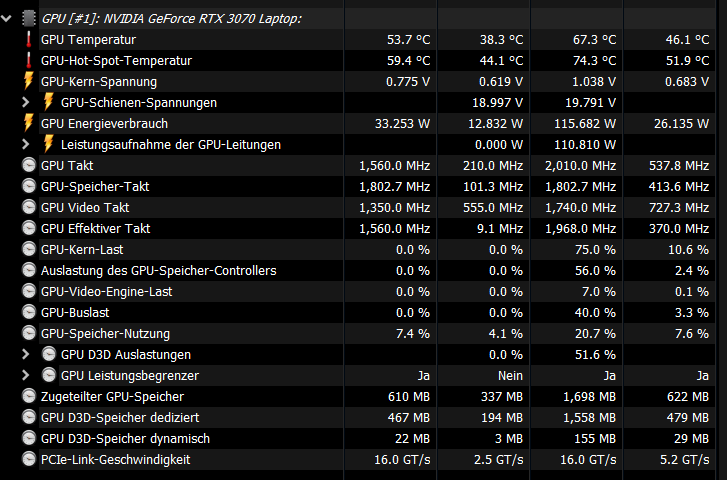Click the 33.253 W current power value
The width and height of the screenshot is (727, 480).
[x=402, y=124]
